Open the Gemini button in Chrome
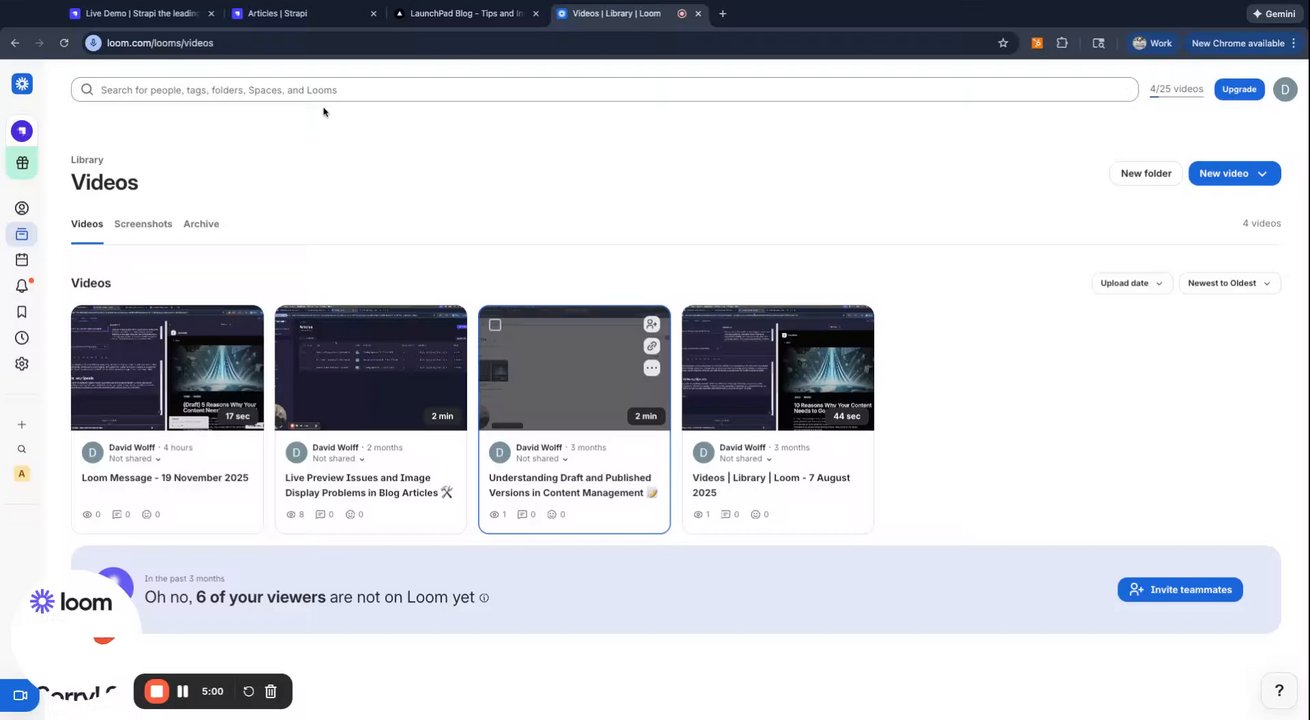1310x720 pixels. tap(1274, 14)
